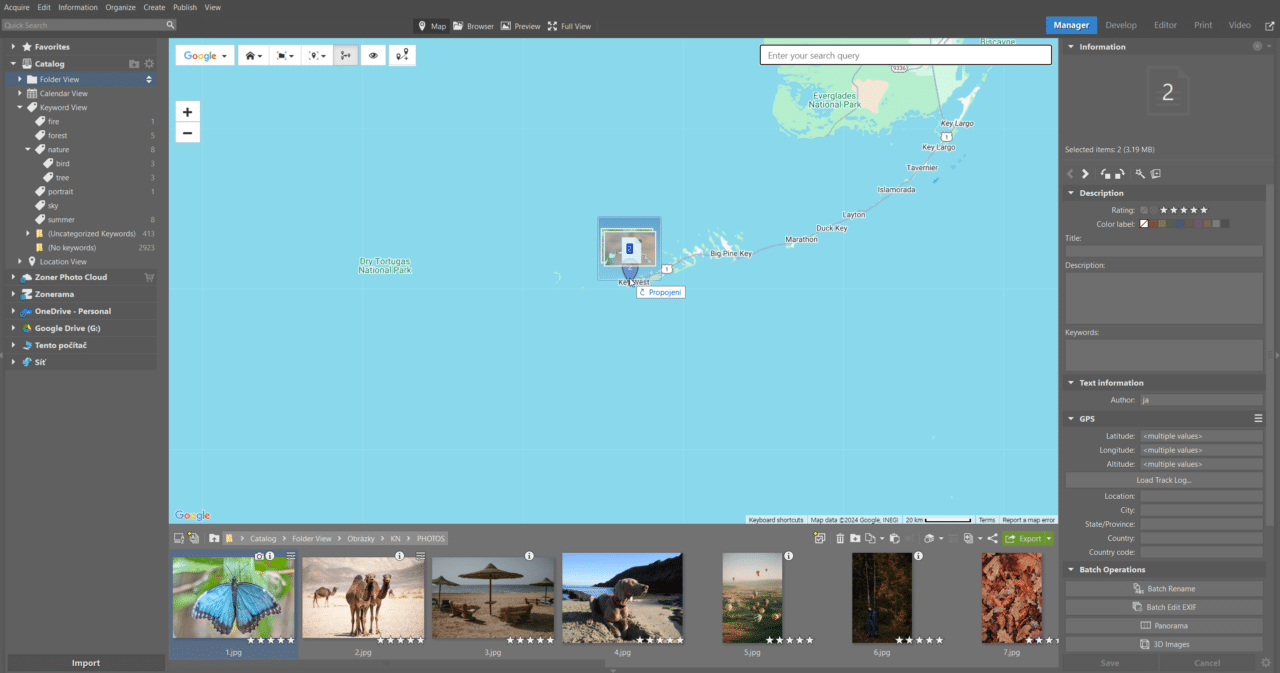The height and width of the screenshot is (673, 1280).
Task: Click the rotate left icon in the Information panel
Action: [x=1107, y=173]
